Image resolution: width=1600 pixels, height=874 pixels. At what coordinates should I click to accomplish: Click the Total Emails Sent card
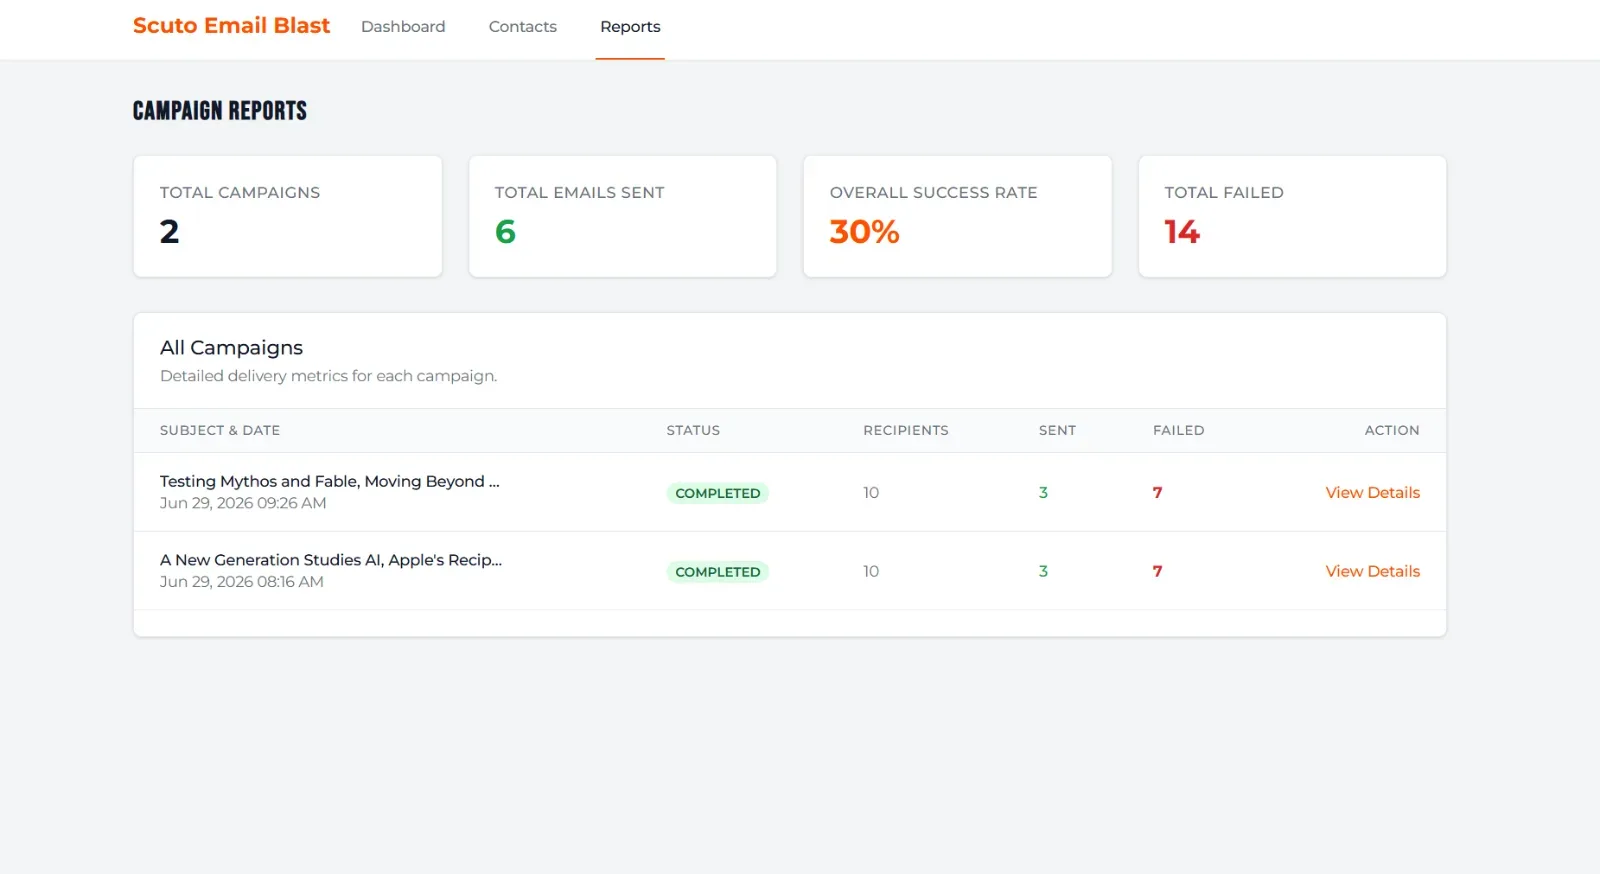pos(623,216)
